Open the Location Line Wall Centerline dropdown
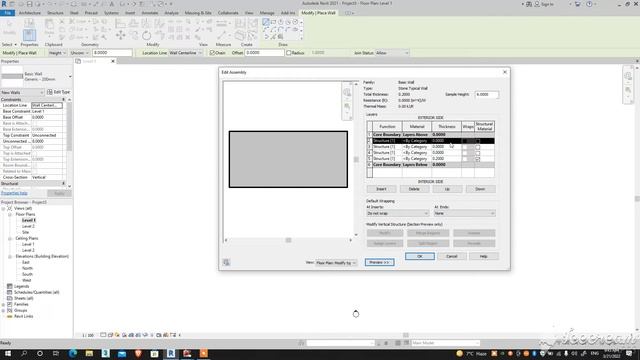 (186, 53)
